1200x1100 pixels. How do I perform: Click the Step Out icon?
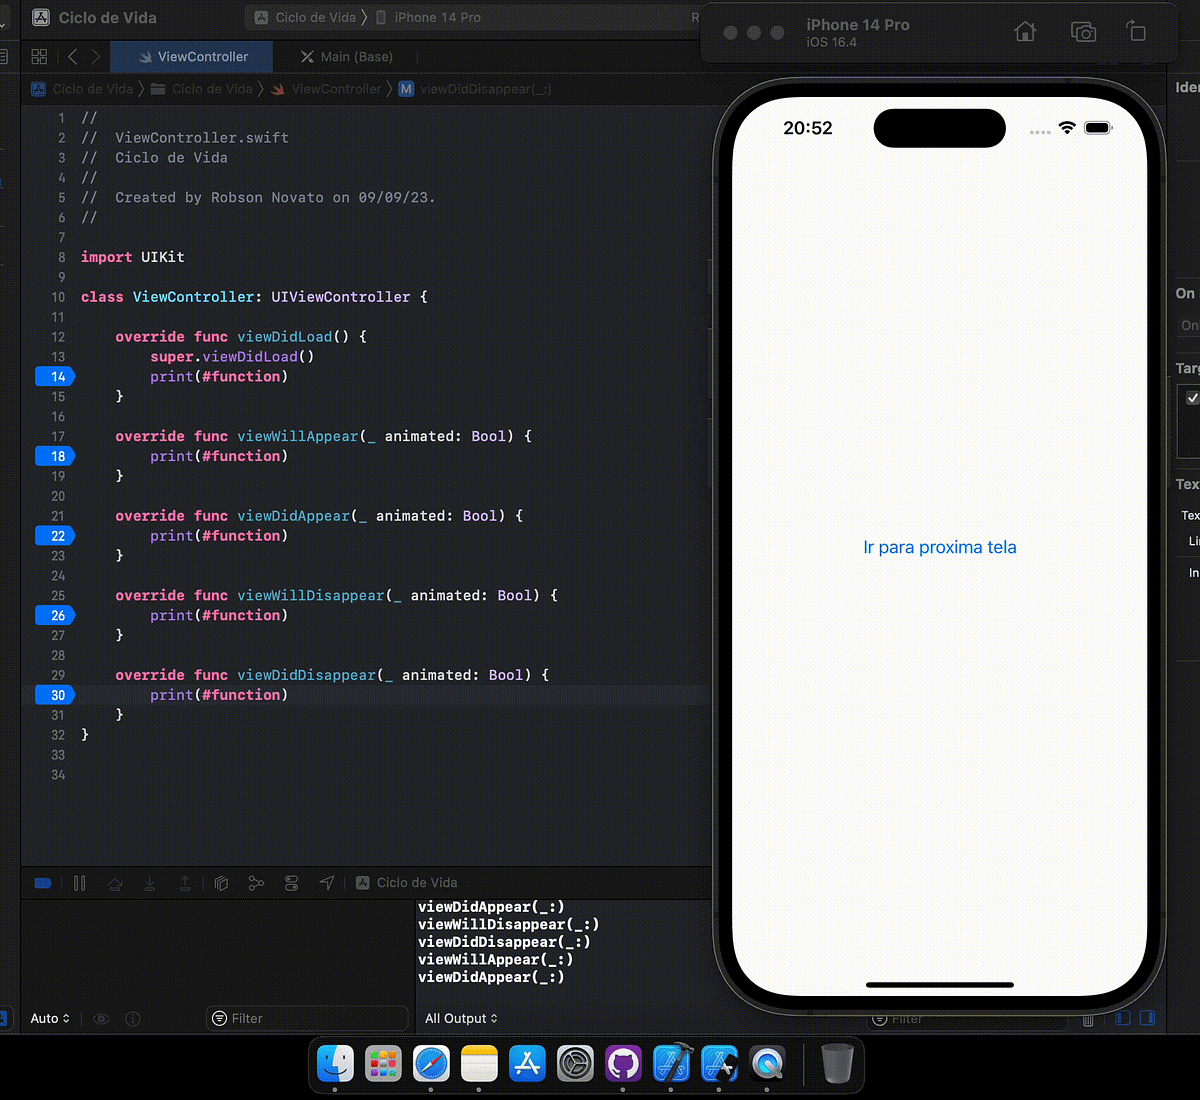185,883
